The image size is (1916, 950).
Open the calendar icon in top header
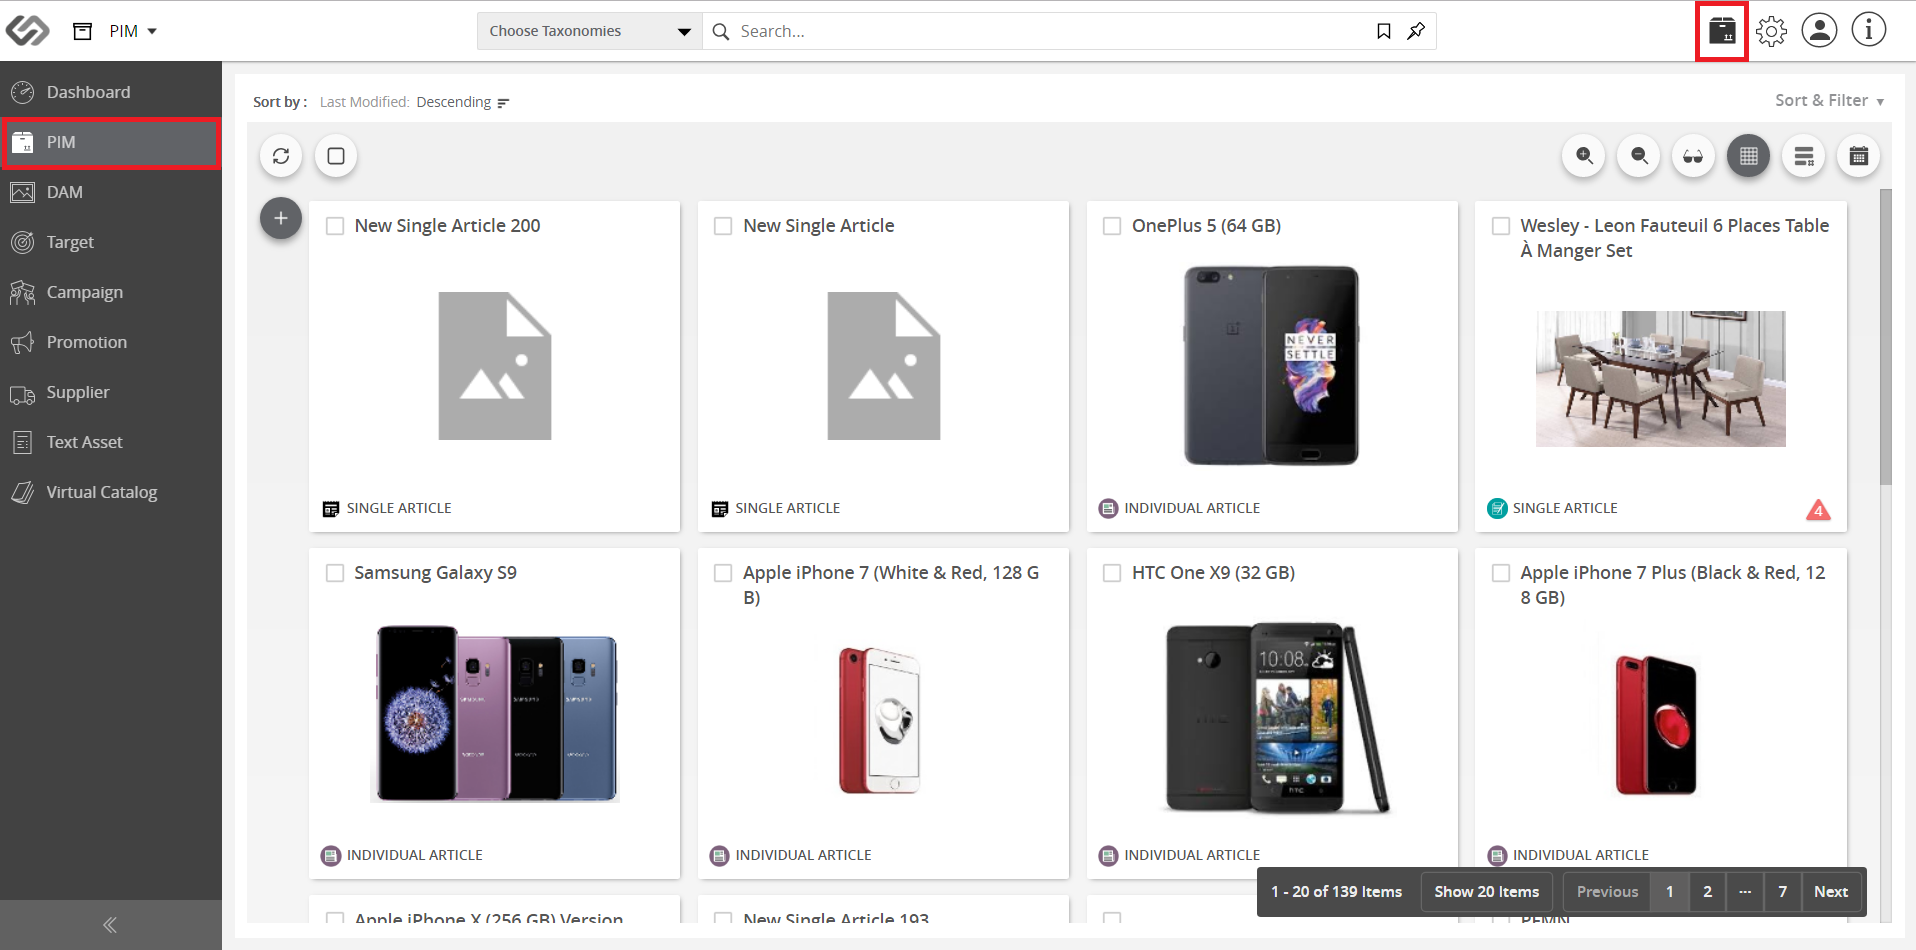click(x=1722, y=31)
